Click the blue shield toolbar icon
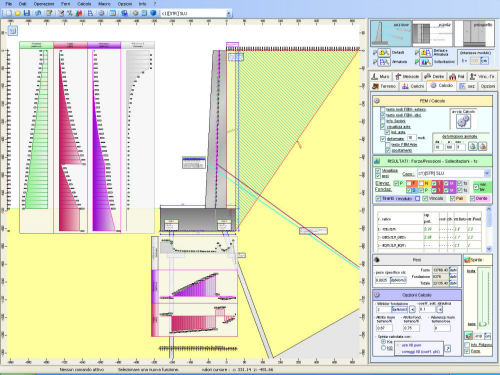 click(153, 13)
